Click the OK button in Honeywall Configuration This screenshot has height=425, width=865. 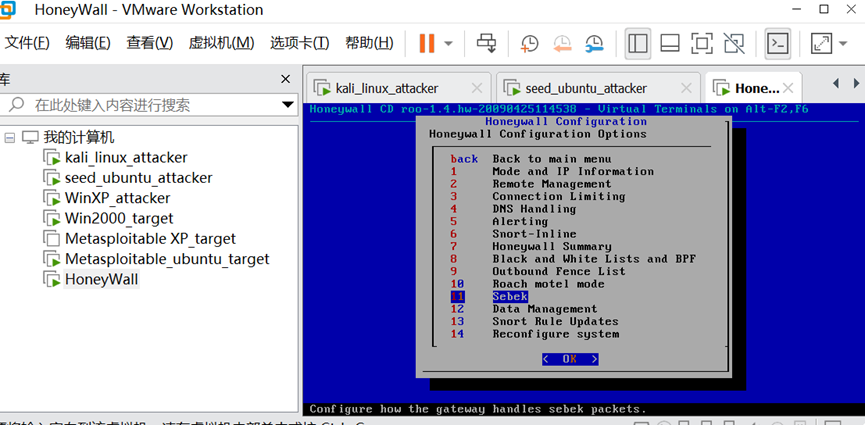(x=570, y=359)
